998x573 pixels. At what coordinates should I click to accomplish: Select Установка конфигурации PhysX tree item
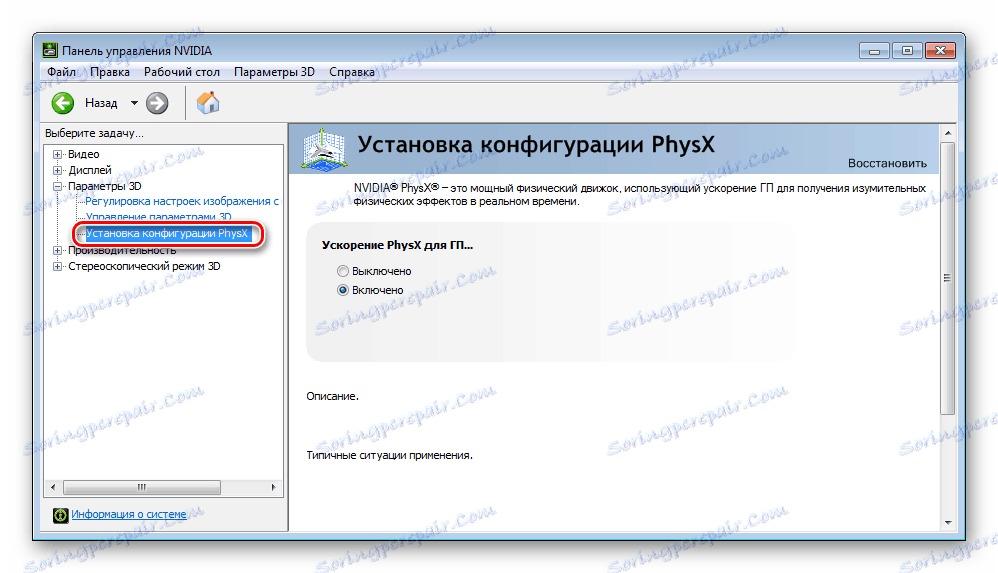[167, 234]
